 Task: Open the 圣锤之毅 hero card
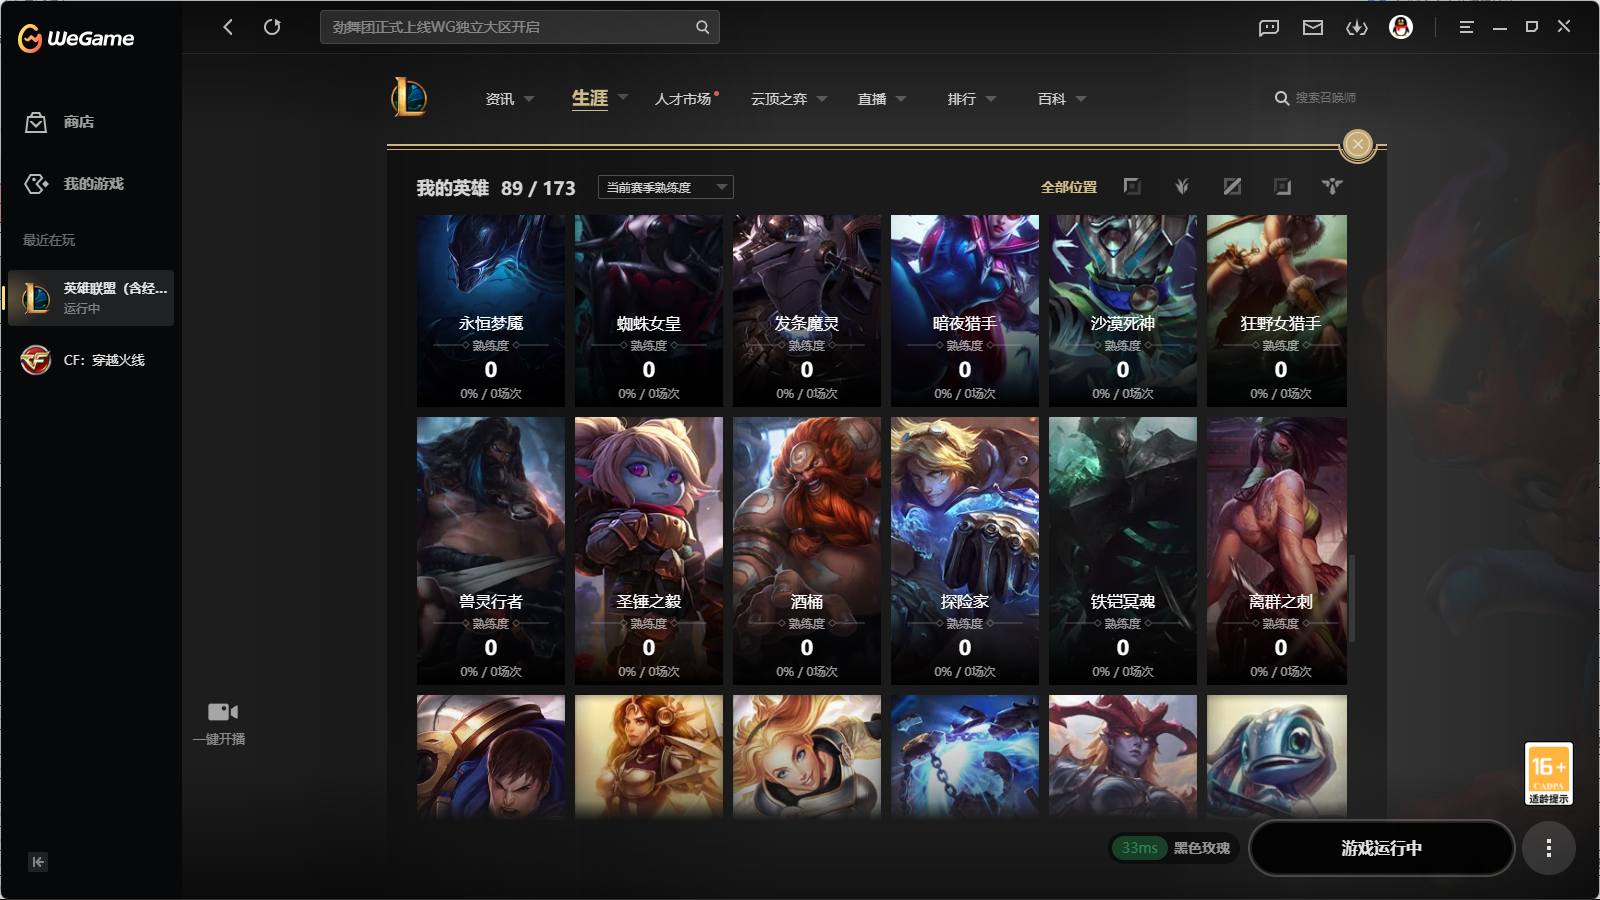click(x=649, y=551)
